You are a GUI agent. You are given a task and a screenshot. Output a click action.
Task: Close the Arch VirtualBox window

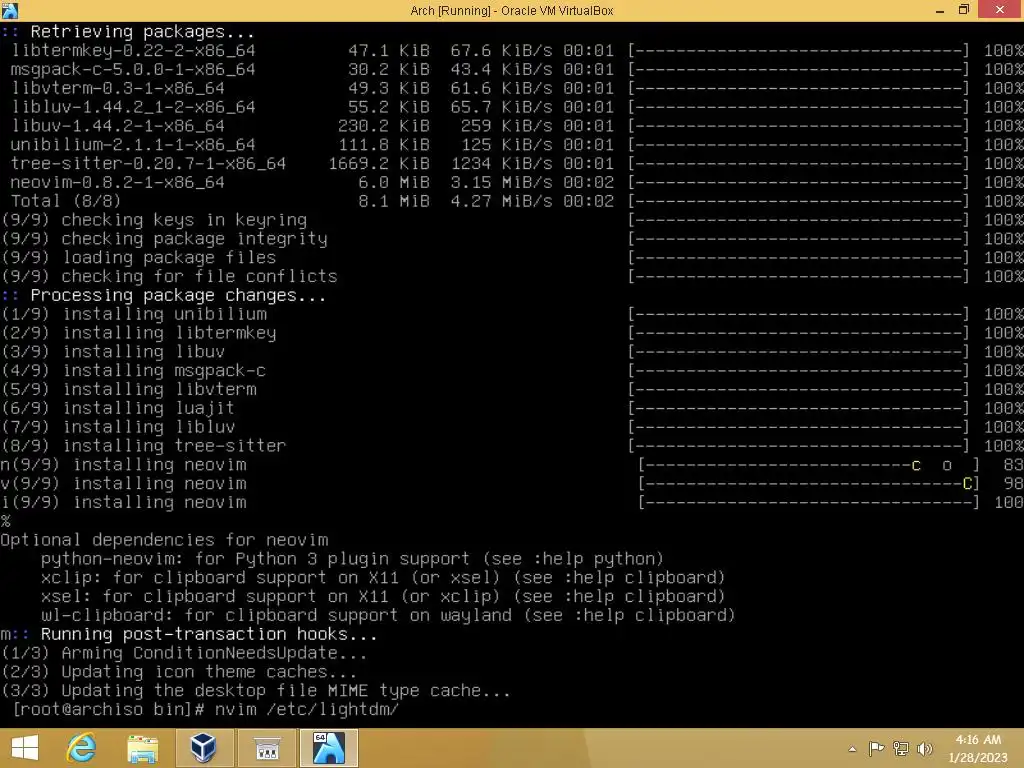coord(1000,10)
